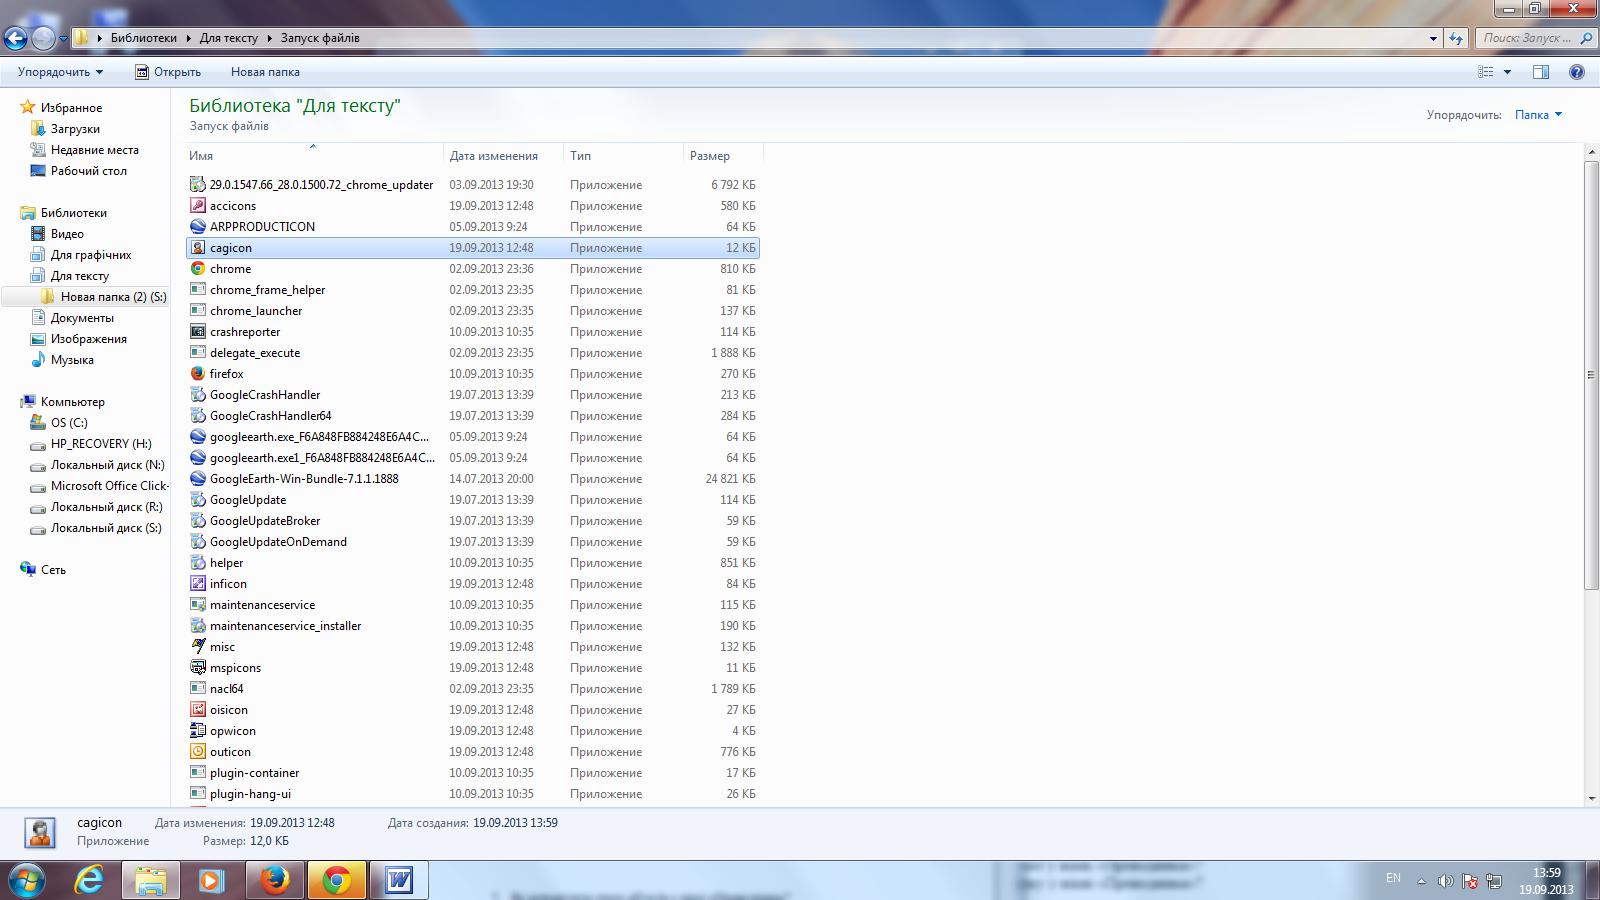Select OS (C:) drive
The image size is (1600, 900).
pos(69,423)
